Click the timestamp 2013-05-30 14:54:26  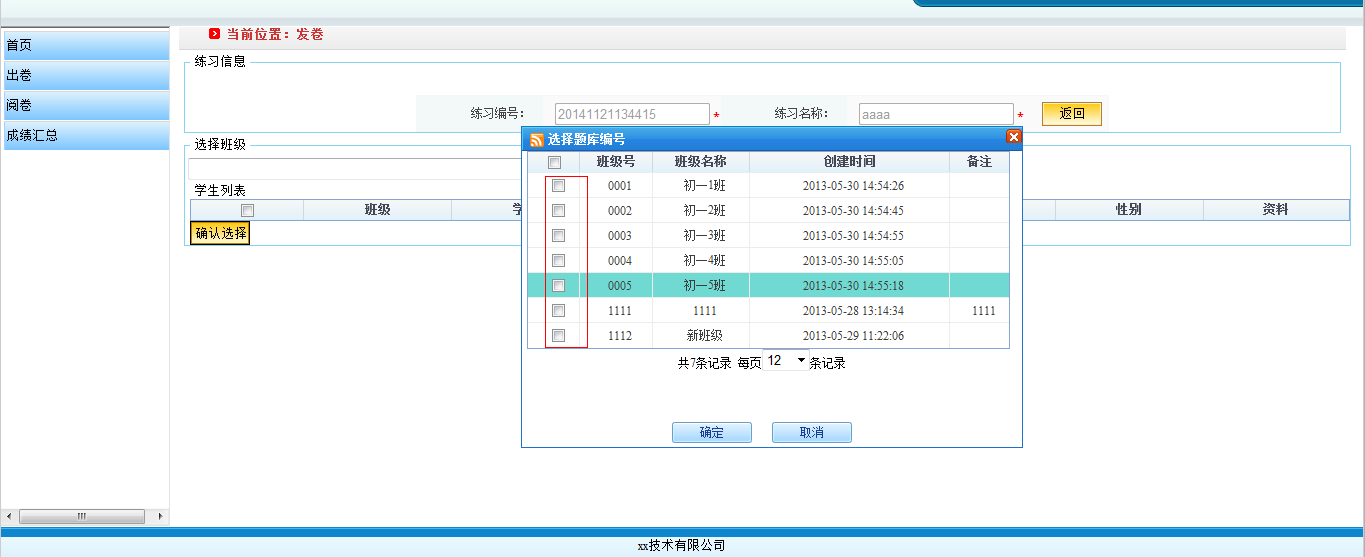[853, 186]
